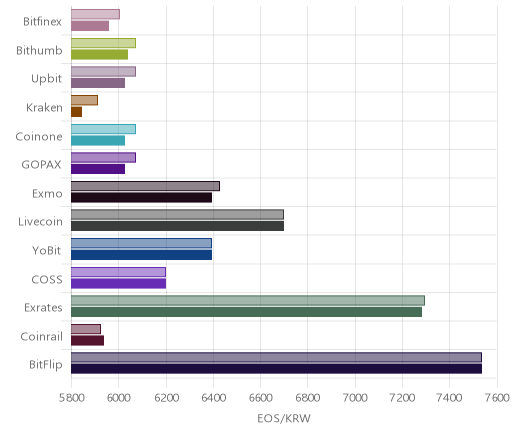The width and height of the screenshot is (512, 436).
Task: Select the dark purple GOPAX lower bar
Action: tap(98, 169)
